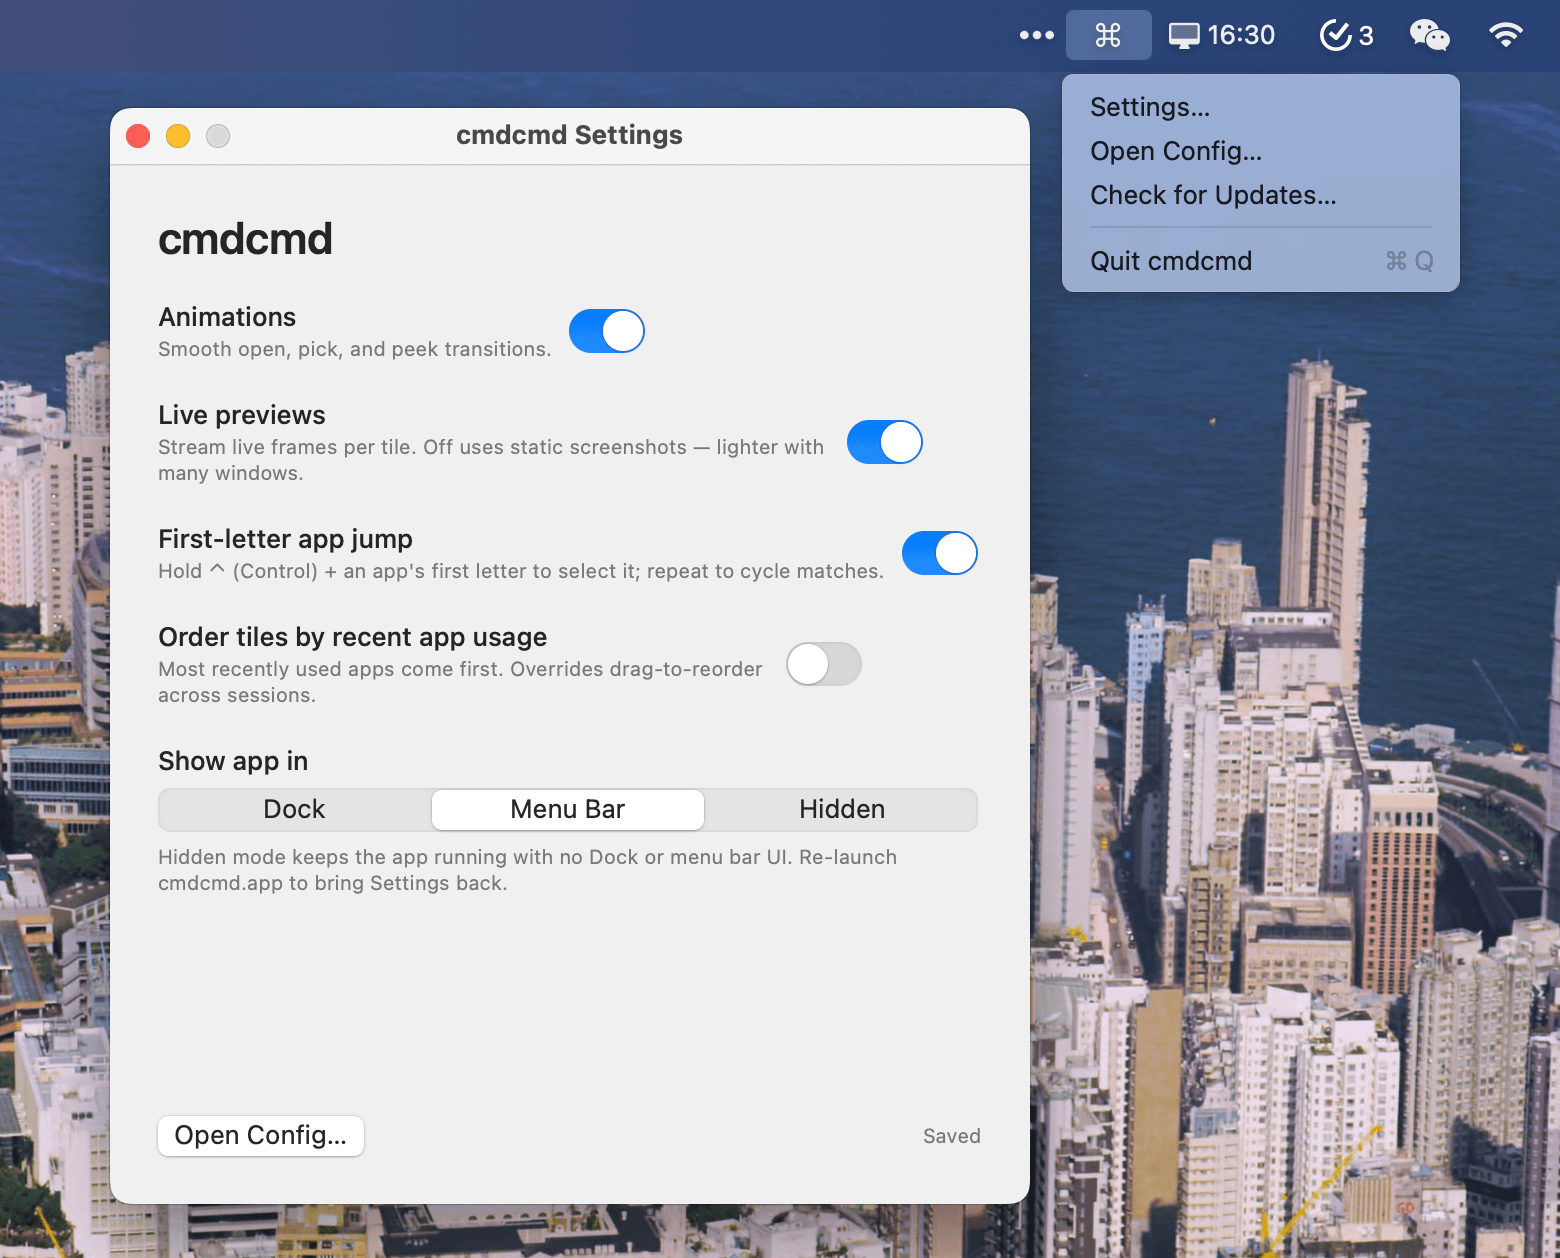The image size is (1560, 1258).
Task: Click the display icon showing 16:30
Action: [1222, 35]
